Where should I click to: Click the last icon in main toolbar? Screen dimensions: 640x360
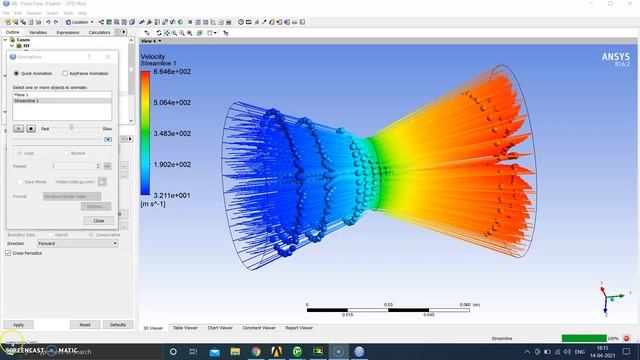point(302,22)
